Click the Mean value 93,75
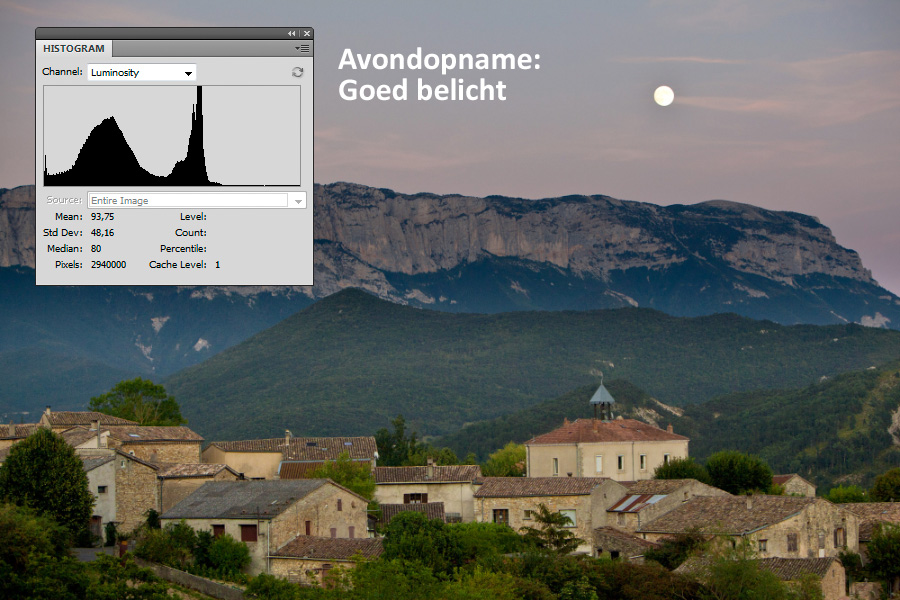The image size is (900, 600). point(102,216)
